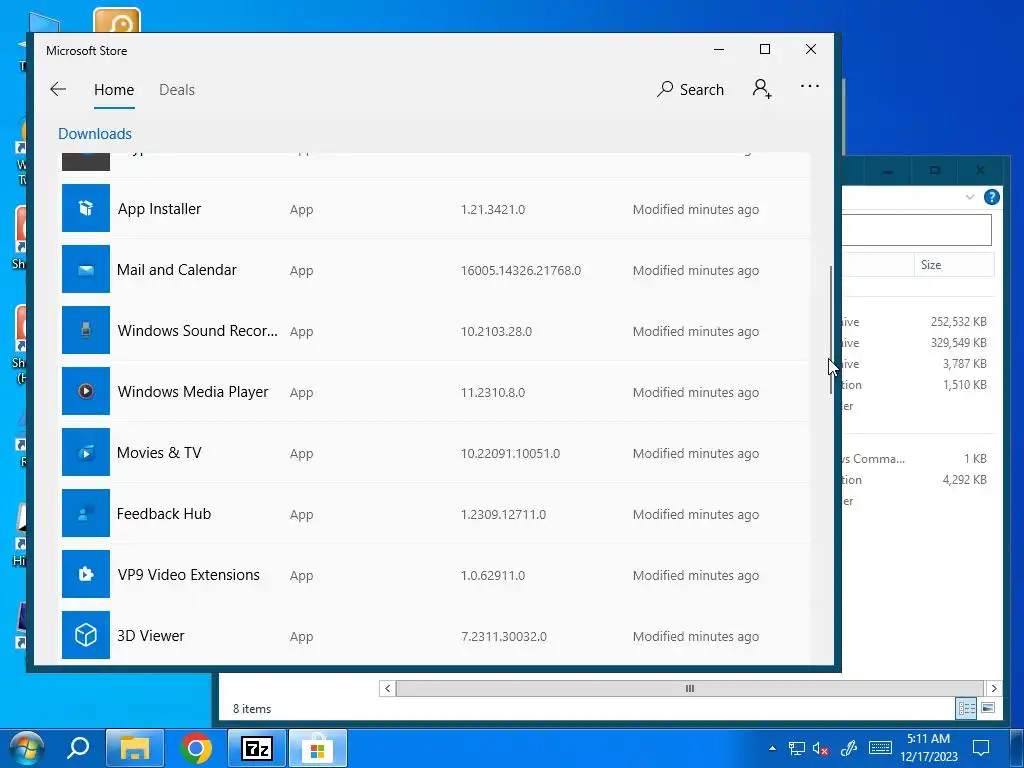Select the Deals tab in Store
Screen dimensions: 1024x768
177,90
